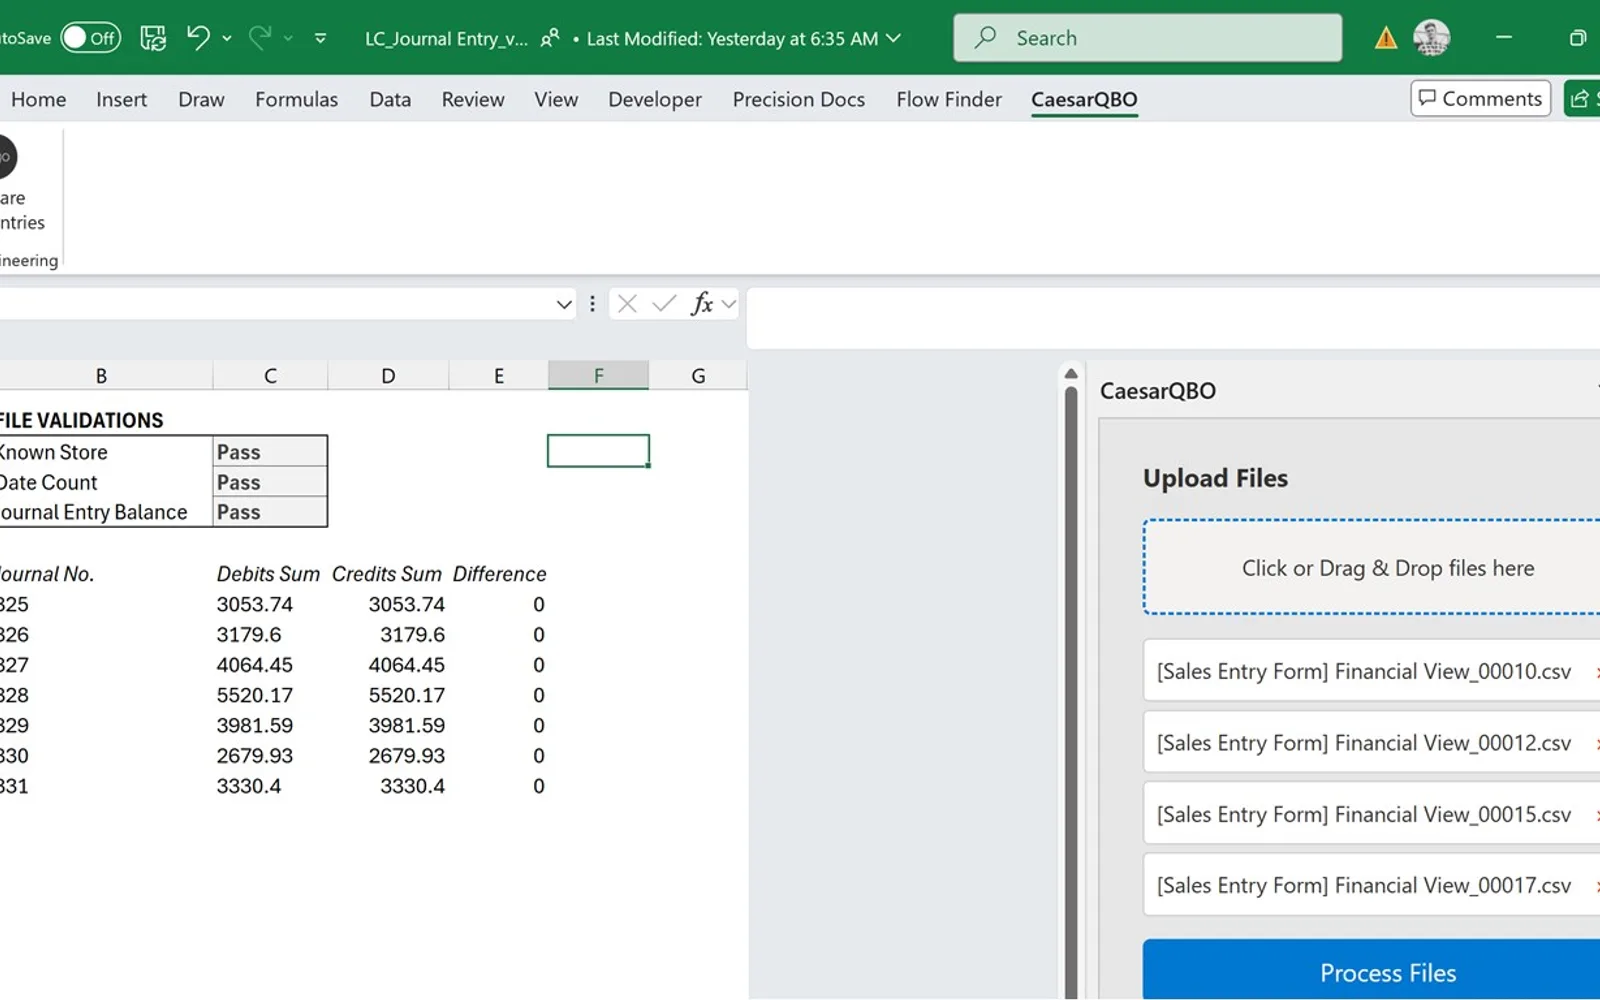Open the Formulas ribbon tab

(x=296, y=99)
